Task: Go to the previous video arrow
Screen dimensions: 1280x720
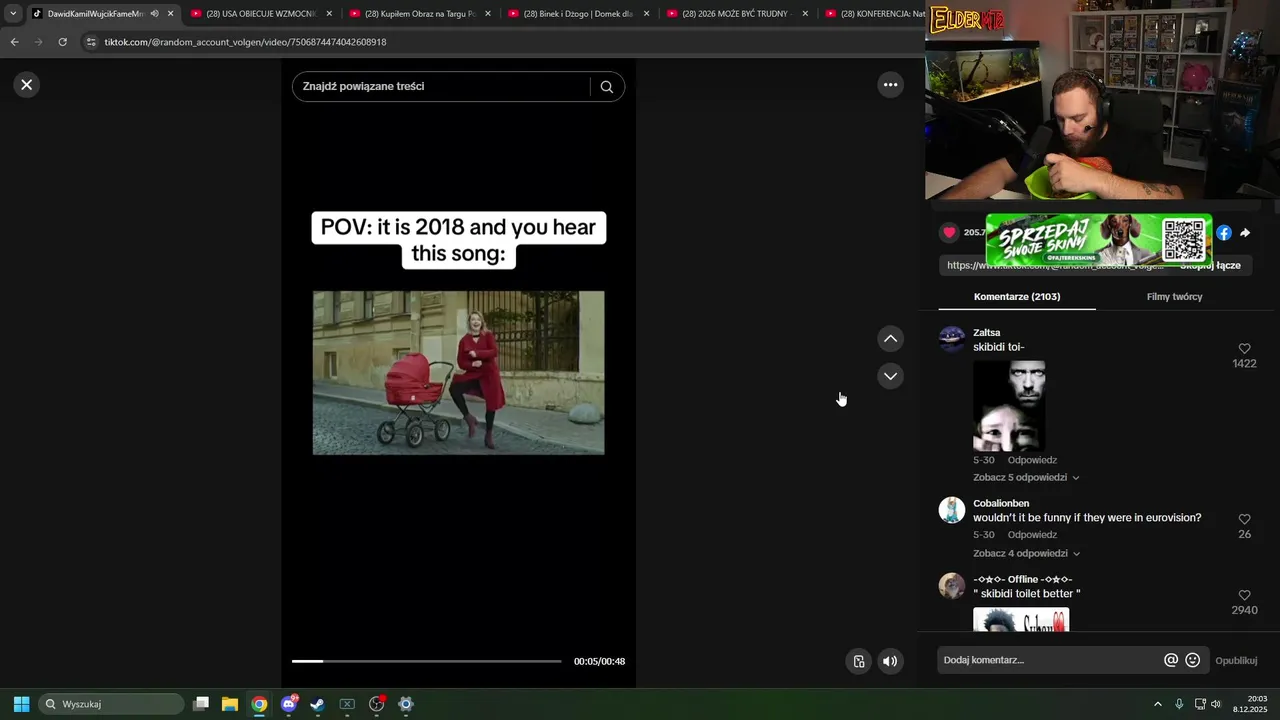Action: tap(890, 339)
